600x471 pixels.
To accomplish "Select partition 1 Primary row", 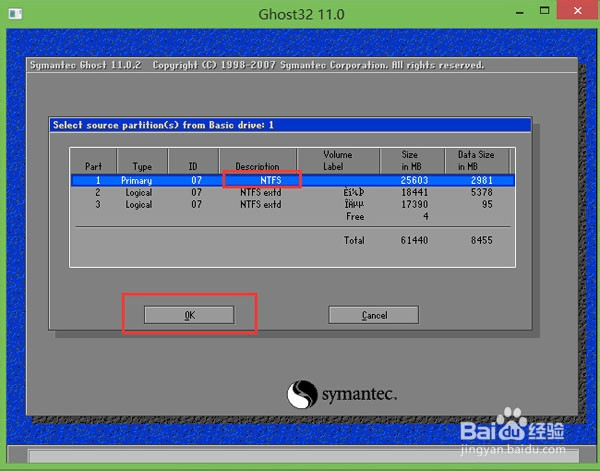I will click(x=293, y=180).
